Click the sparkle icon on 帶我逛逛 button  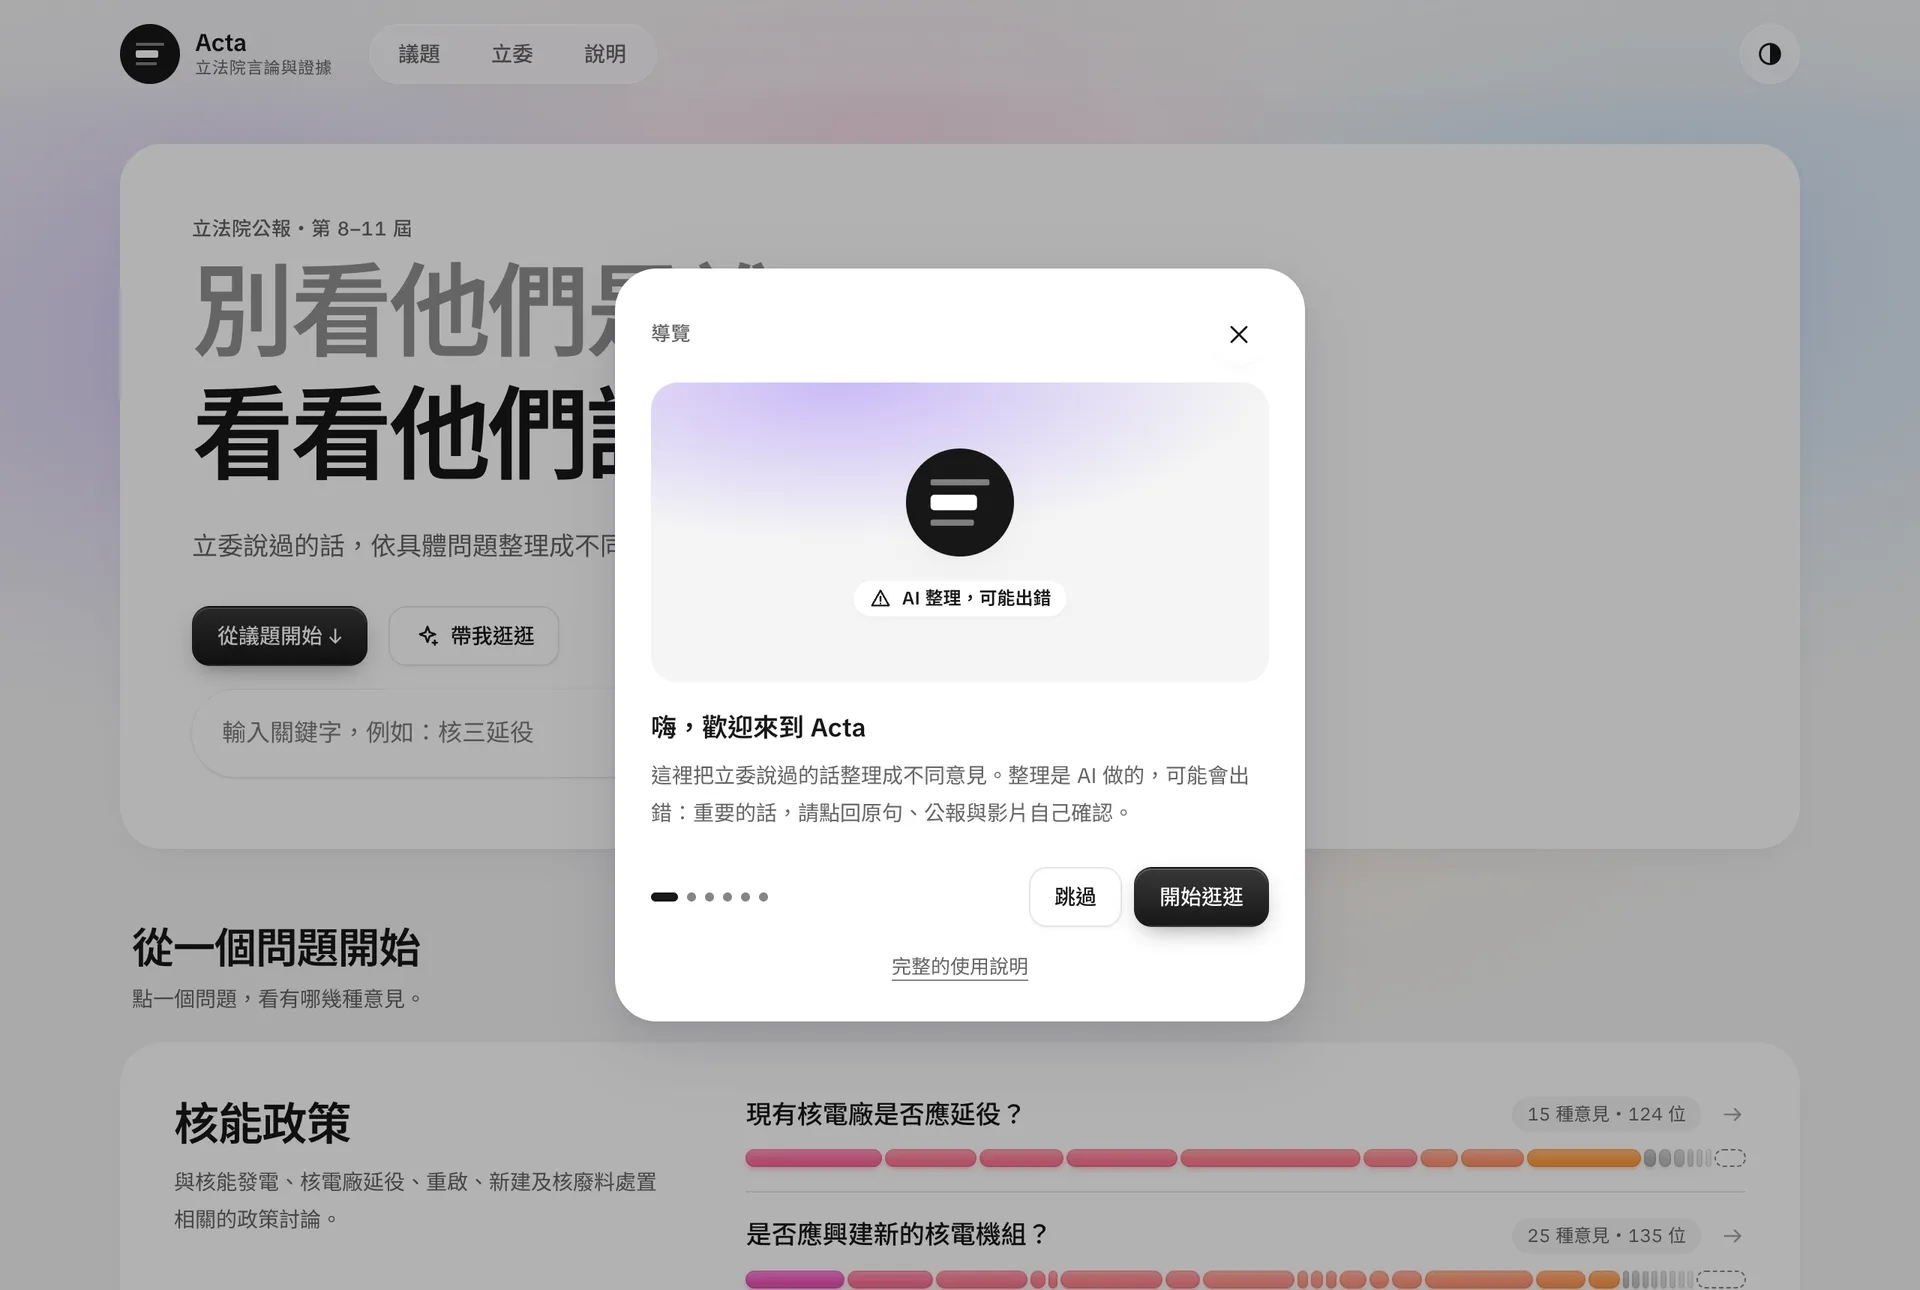[x=428, y=636]
